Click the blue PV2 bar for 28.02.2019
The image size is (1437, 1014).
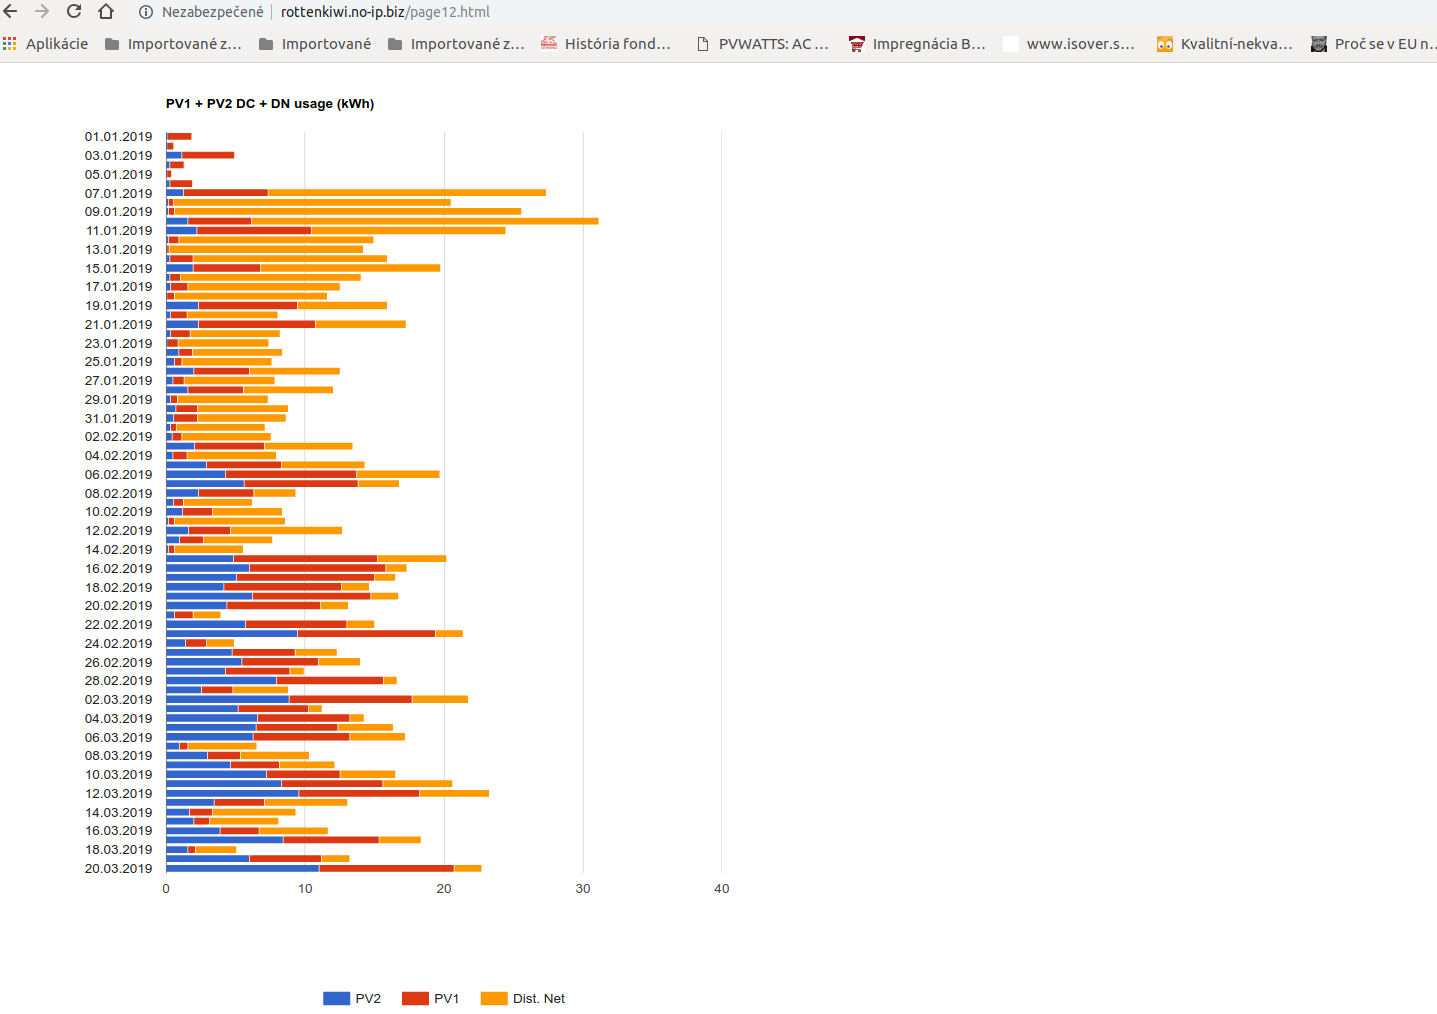coord(221,681)
